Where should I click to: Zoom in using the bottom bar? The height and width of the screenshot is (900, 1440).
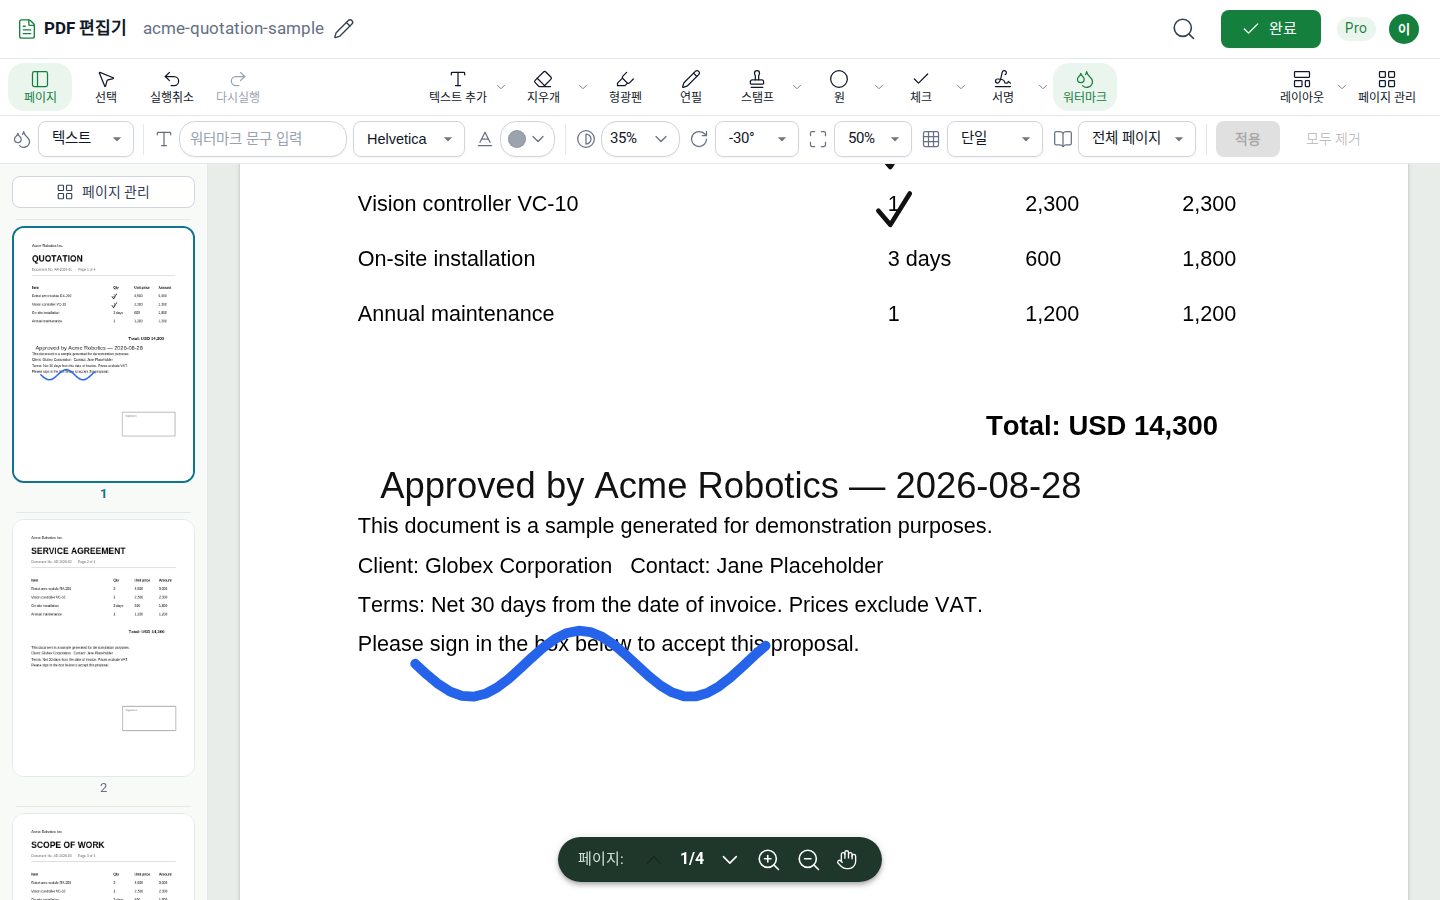768,860
